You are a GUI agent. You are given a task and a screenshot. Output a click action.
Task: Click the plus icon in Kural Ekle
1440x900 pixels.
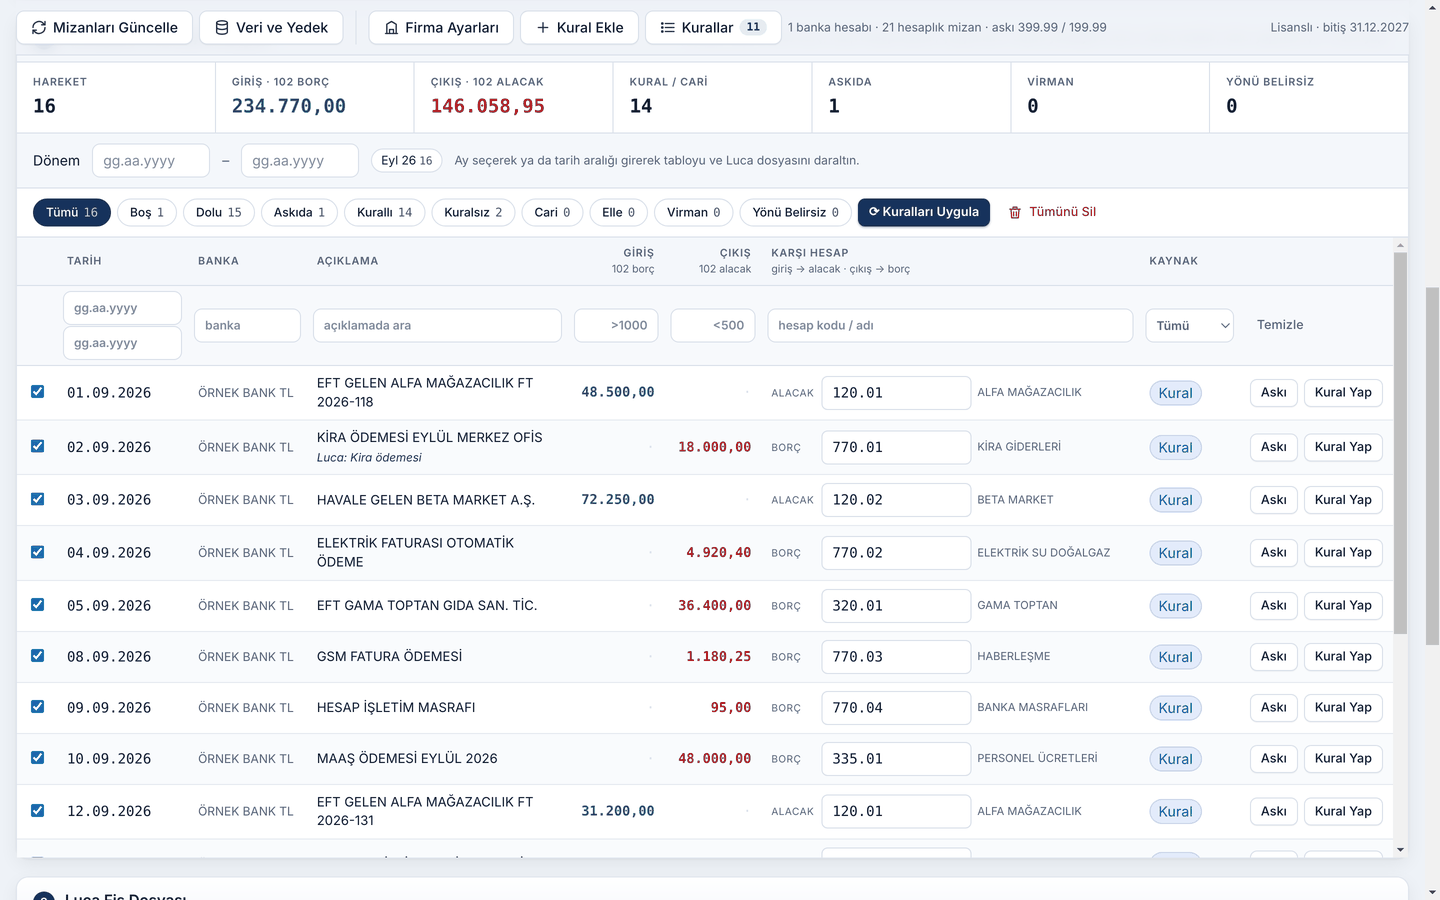coord(543,28)
